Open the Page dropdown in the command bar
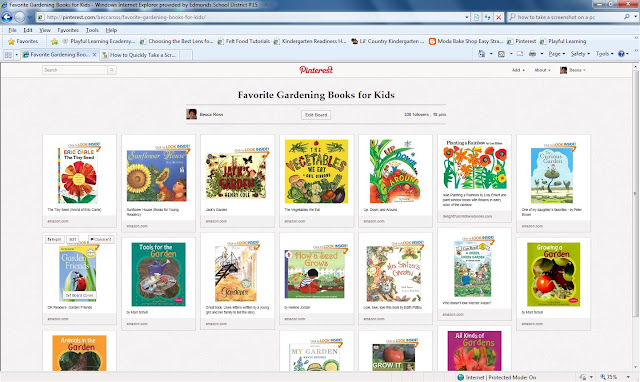Image resolution: width=640 pixels, height=382 pixels. [556, 54]
